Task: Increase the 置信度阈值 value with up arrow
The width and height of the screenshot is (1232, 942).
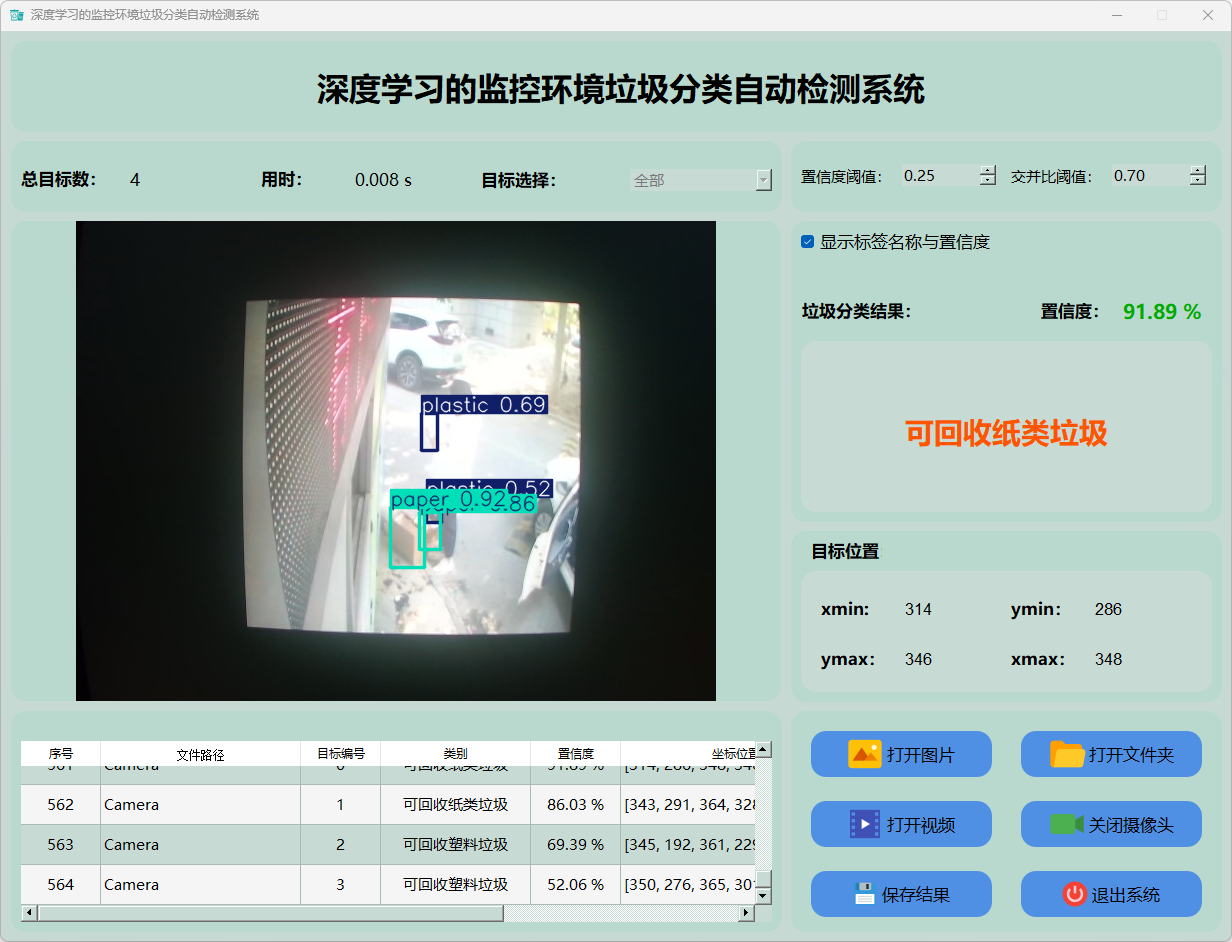Action: pos(988,170)
